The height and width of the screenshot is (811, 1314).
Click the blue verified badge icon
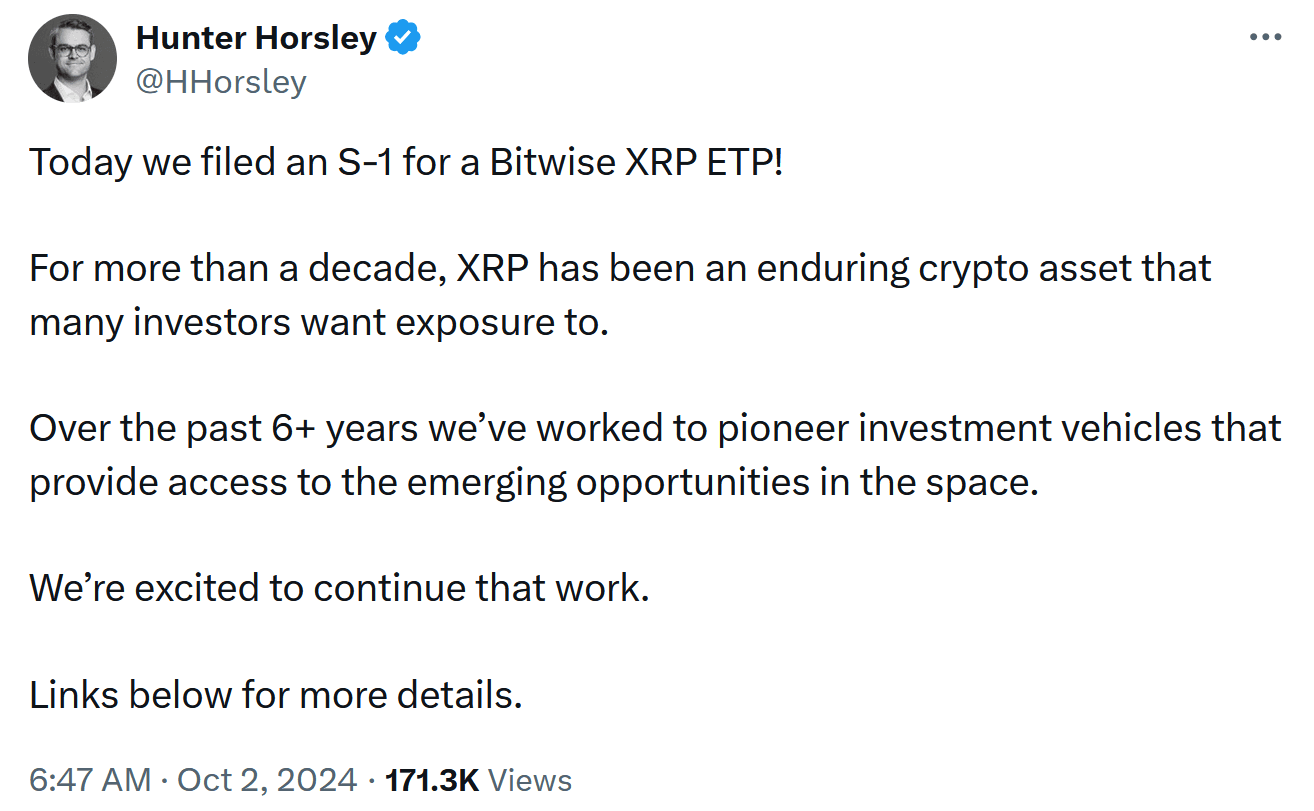(x=404, y=39)
